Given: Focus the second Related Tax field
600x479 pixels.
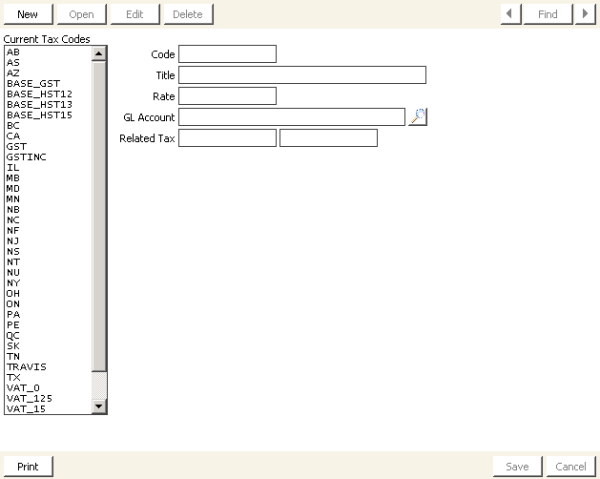Looking at the screenshot, I should 328,138.
